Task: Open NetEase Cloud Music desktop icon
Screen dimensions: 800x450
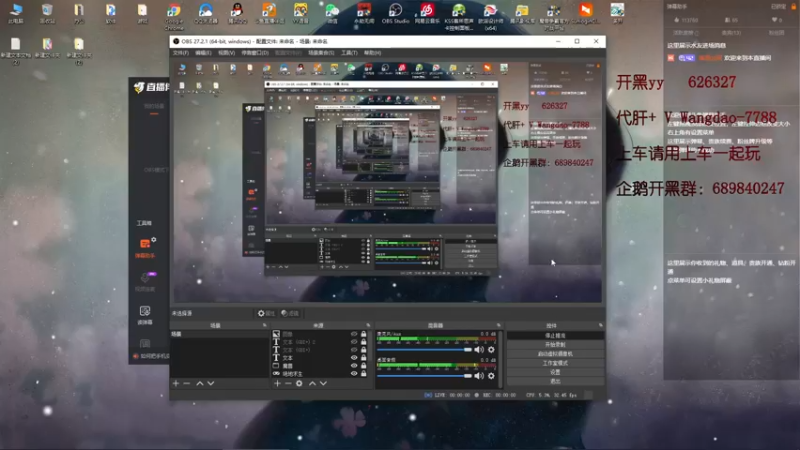Action: (427, 14)
